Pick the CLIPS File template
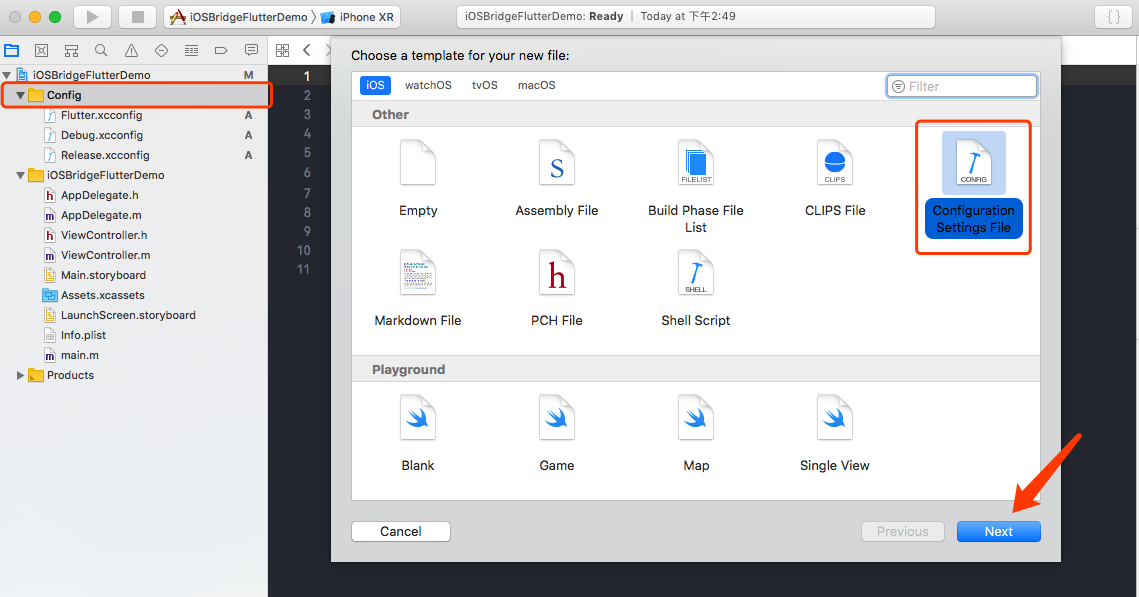The image size is (1139, 597). click(835, 178)
